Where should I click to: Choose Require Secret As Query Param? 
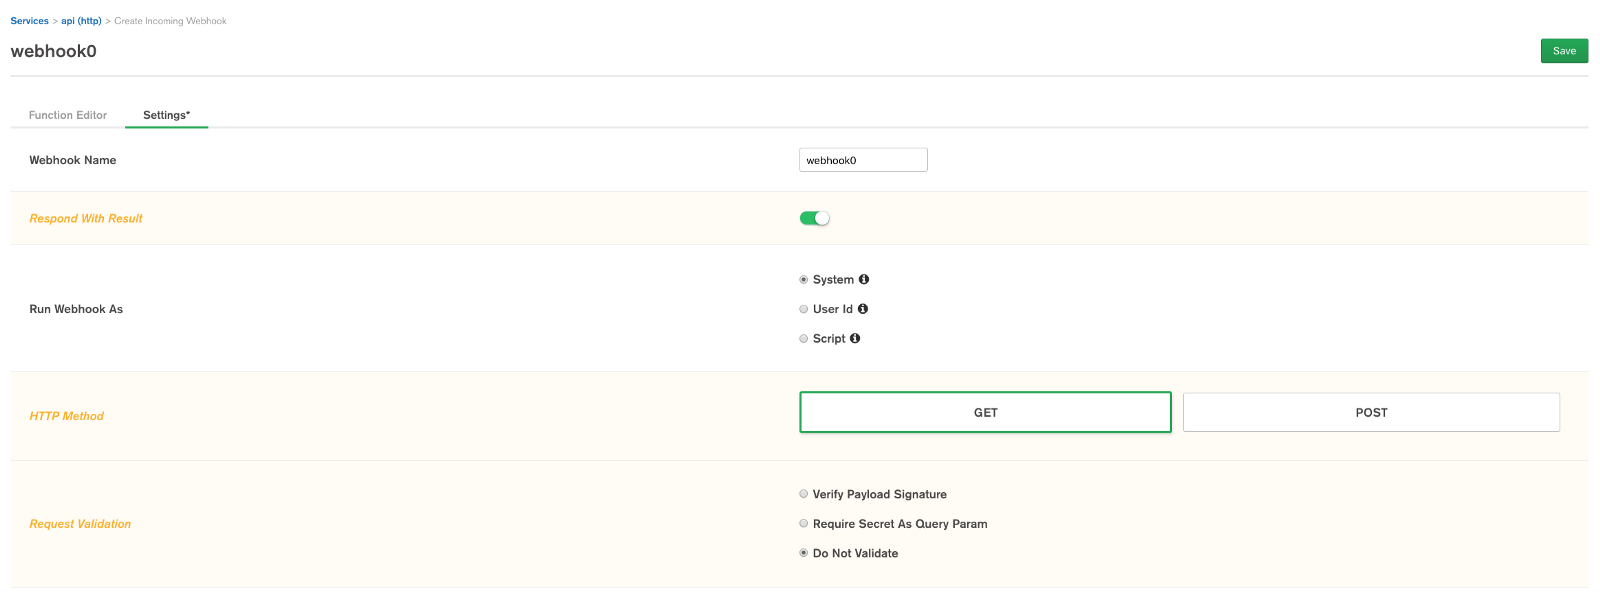click(x=804, y=524)
